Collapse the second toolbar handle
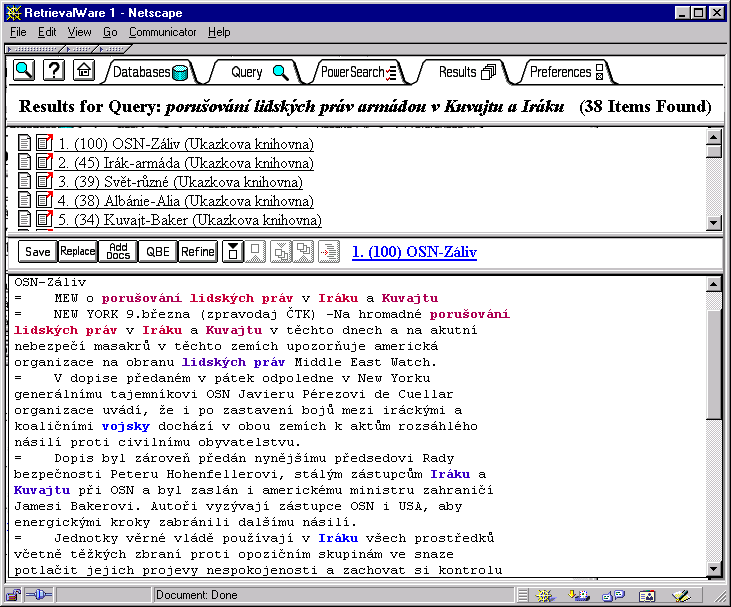The height and width of the screenshot is (607, 731). (x=82, y=48)
